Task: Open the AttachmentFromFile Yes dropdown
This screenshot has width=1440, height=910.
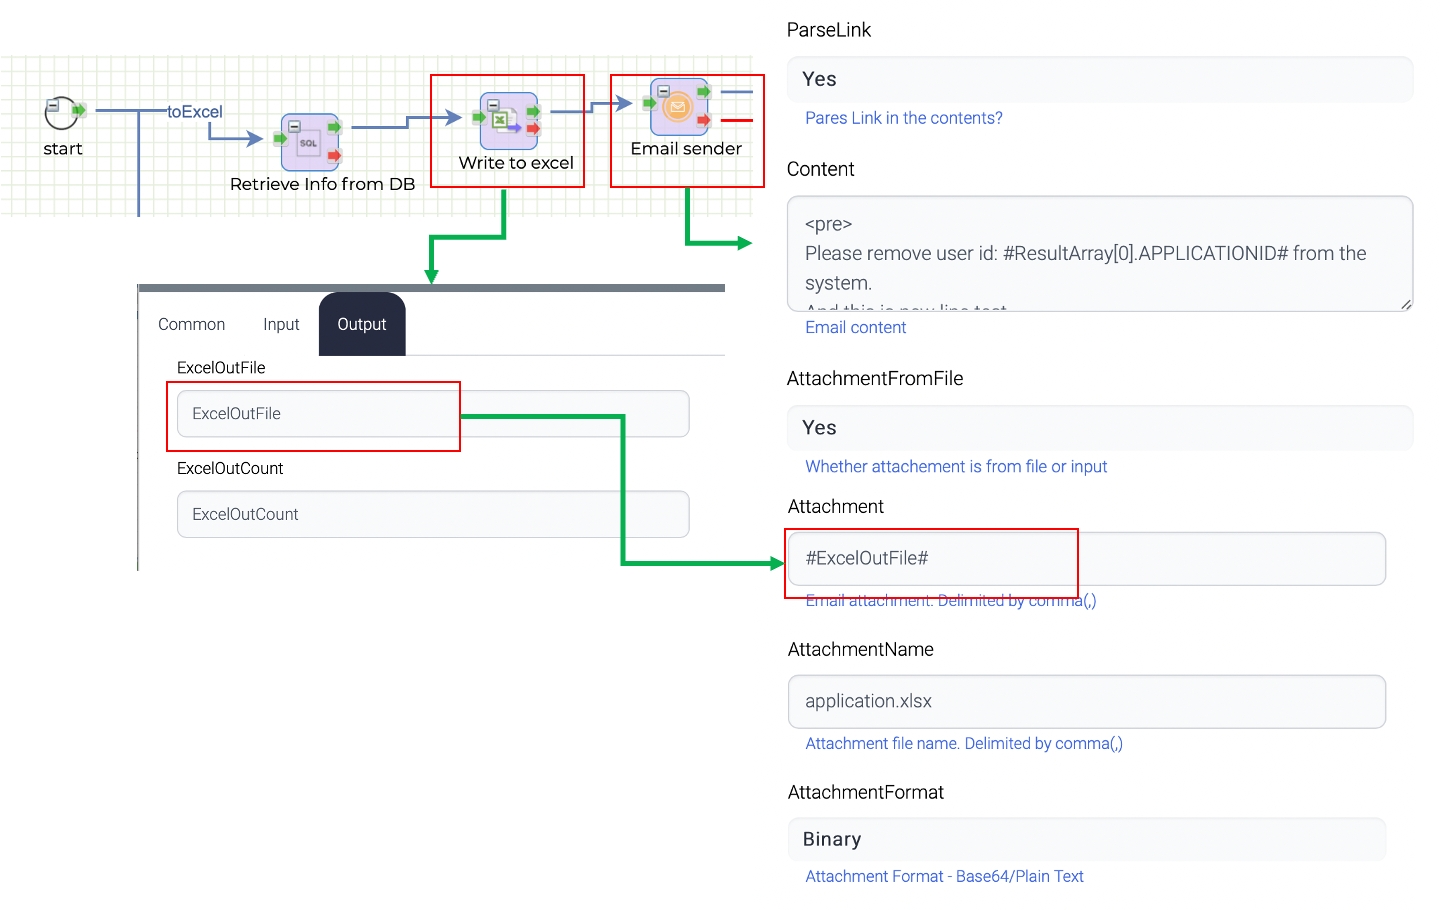Action: pos(1100,428)
